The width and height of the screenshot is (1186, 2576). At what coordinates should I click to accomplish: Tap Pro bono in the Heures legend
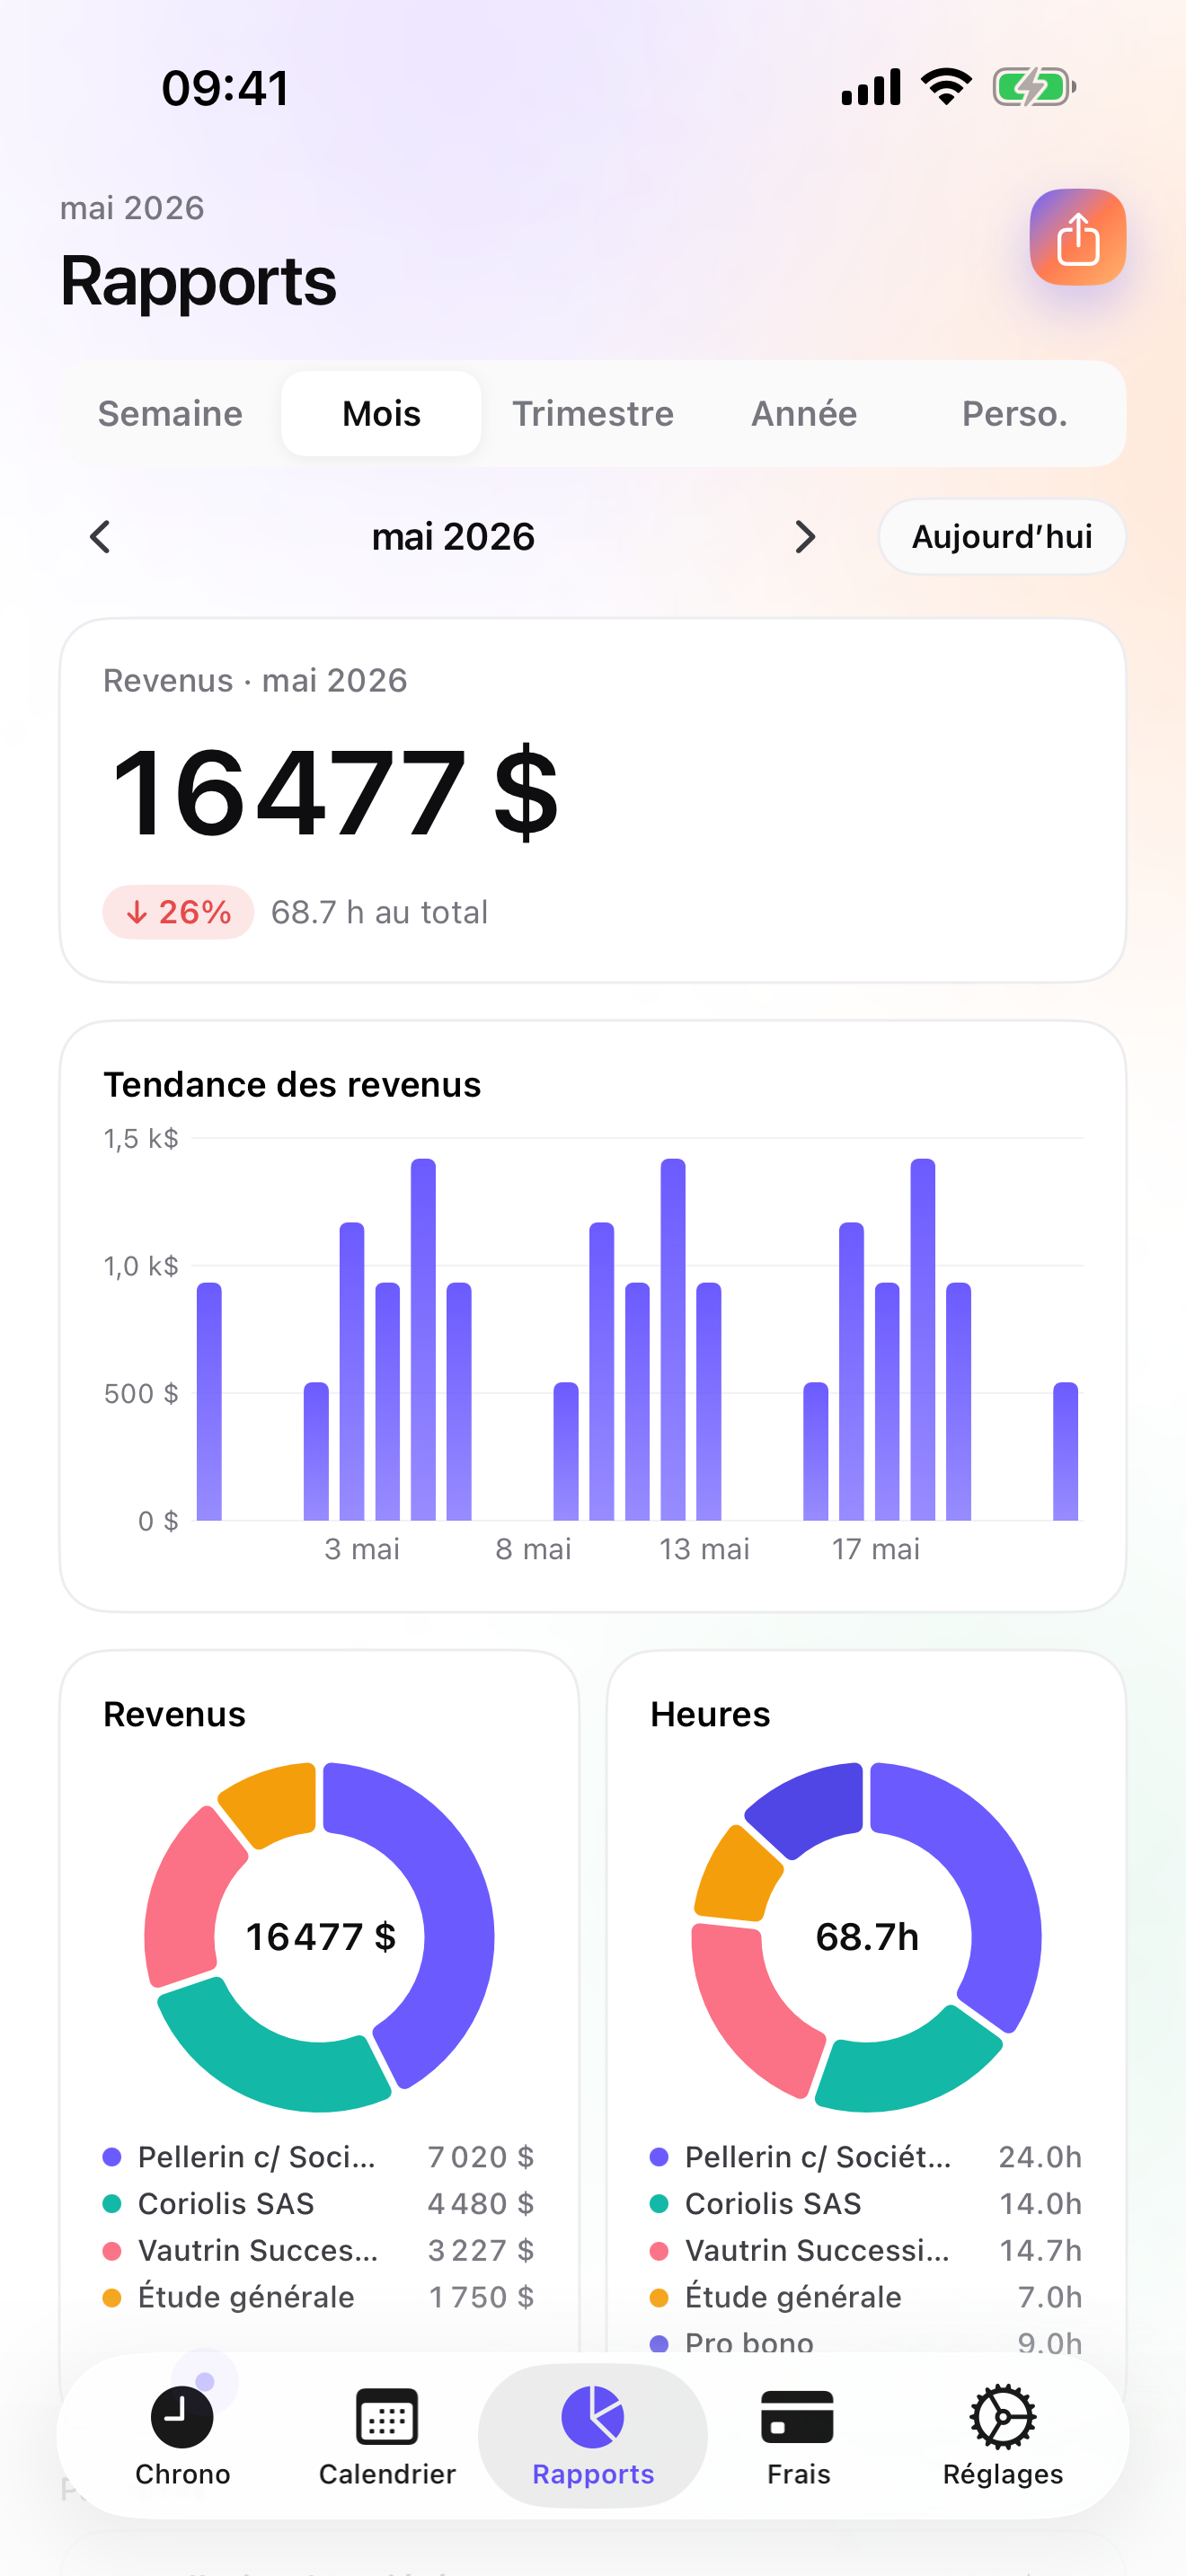(x=749, y=2343)
